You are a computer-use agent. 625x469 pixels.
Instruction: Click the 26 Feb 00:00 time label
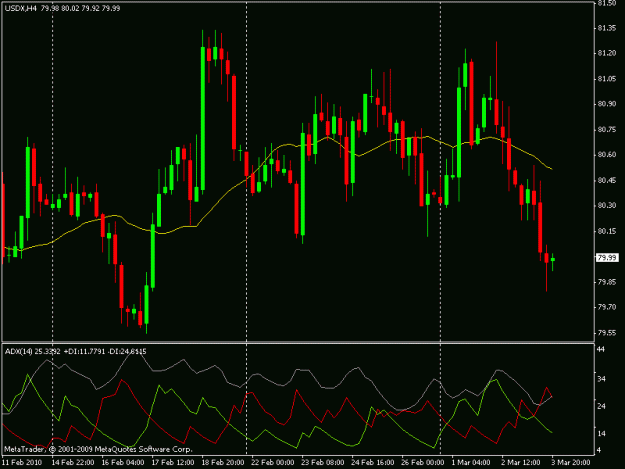423,463
